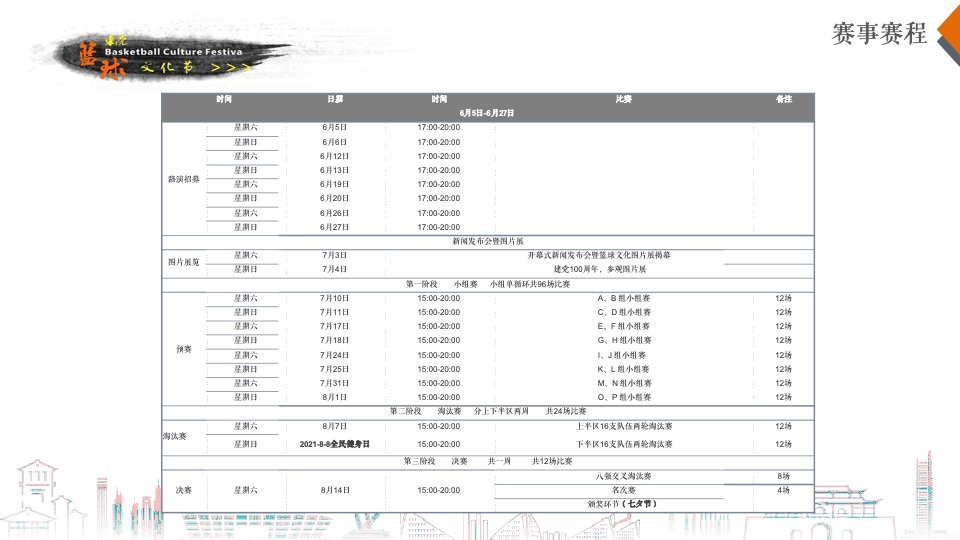Click the C、D 组小组赛 cell
960x540 pixels.
[x=624, y=312]
